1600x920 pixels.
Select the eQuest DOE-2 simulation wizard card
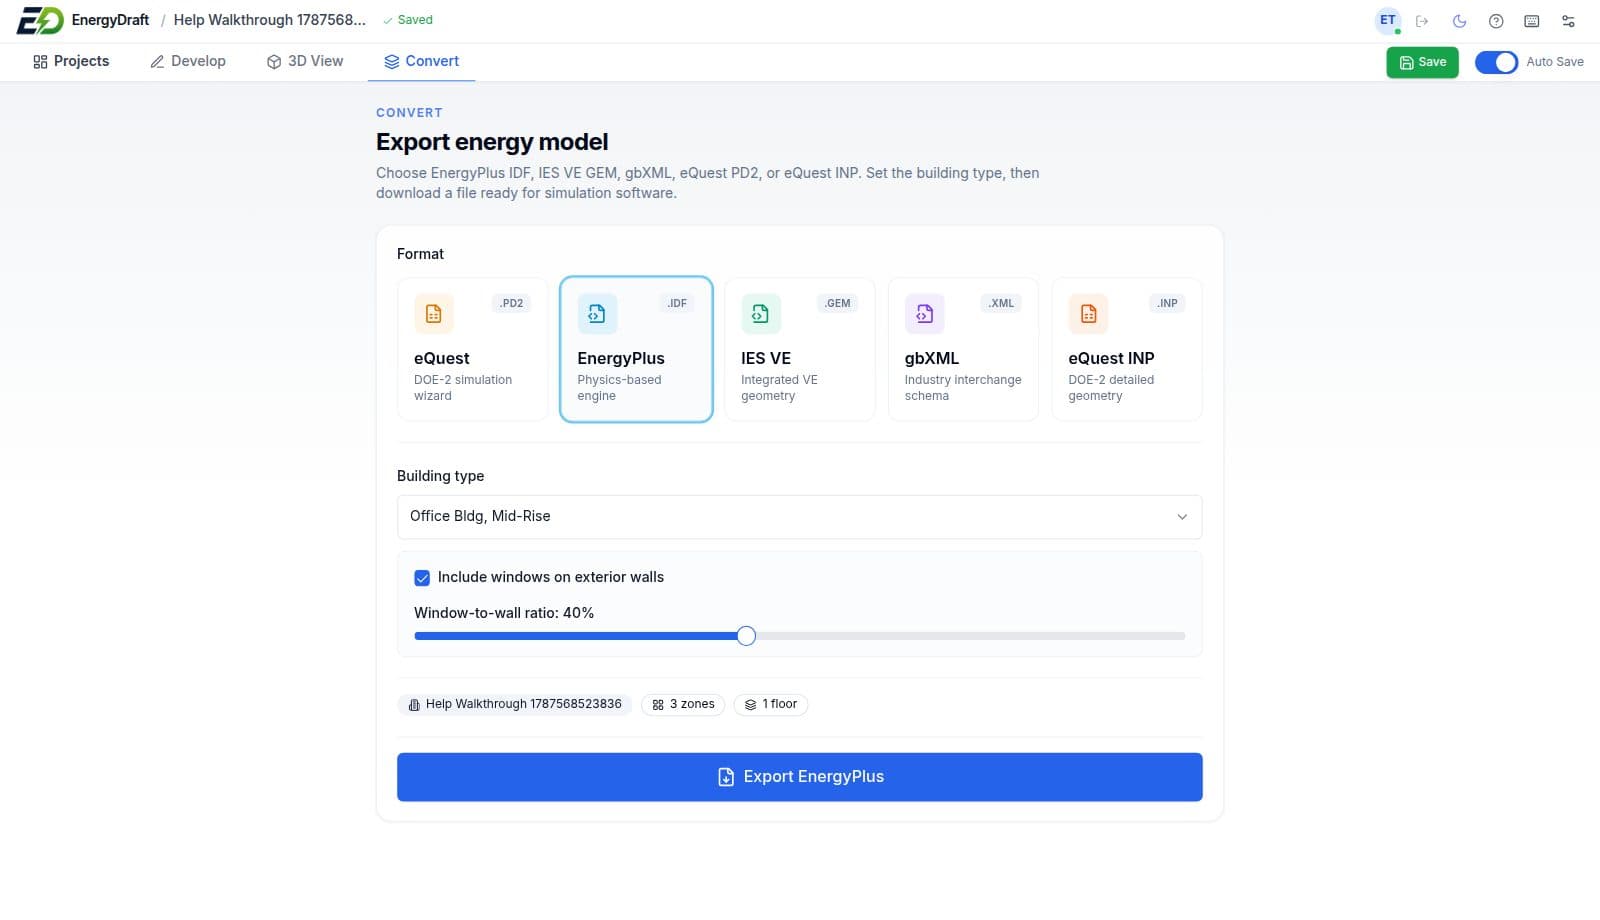point(472,349)
